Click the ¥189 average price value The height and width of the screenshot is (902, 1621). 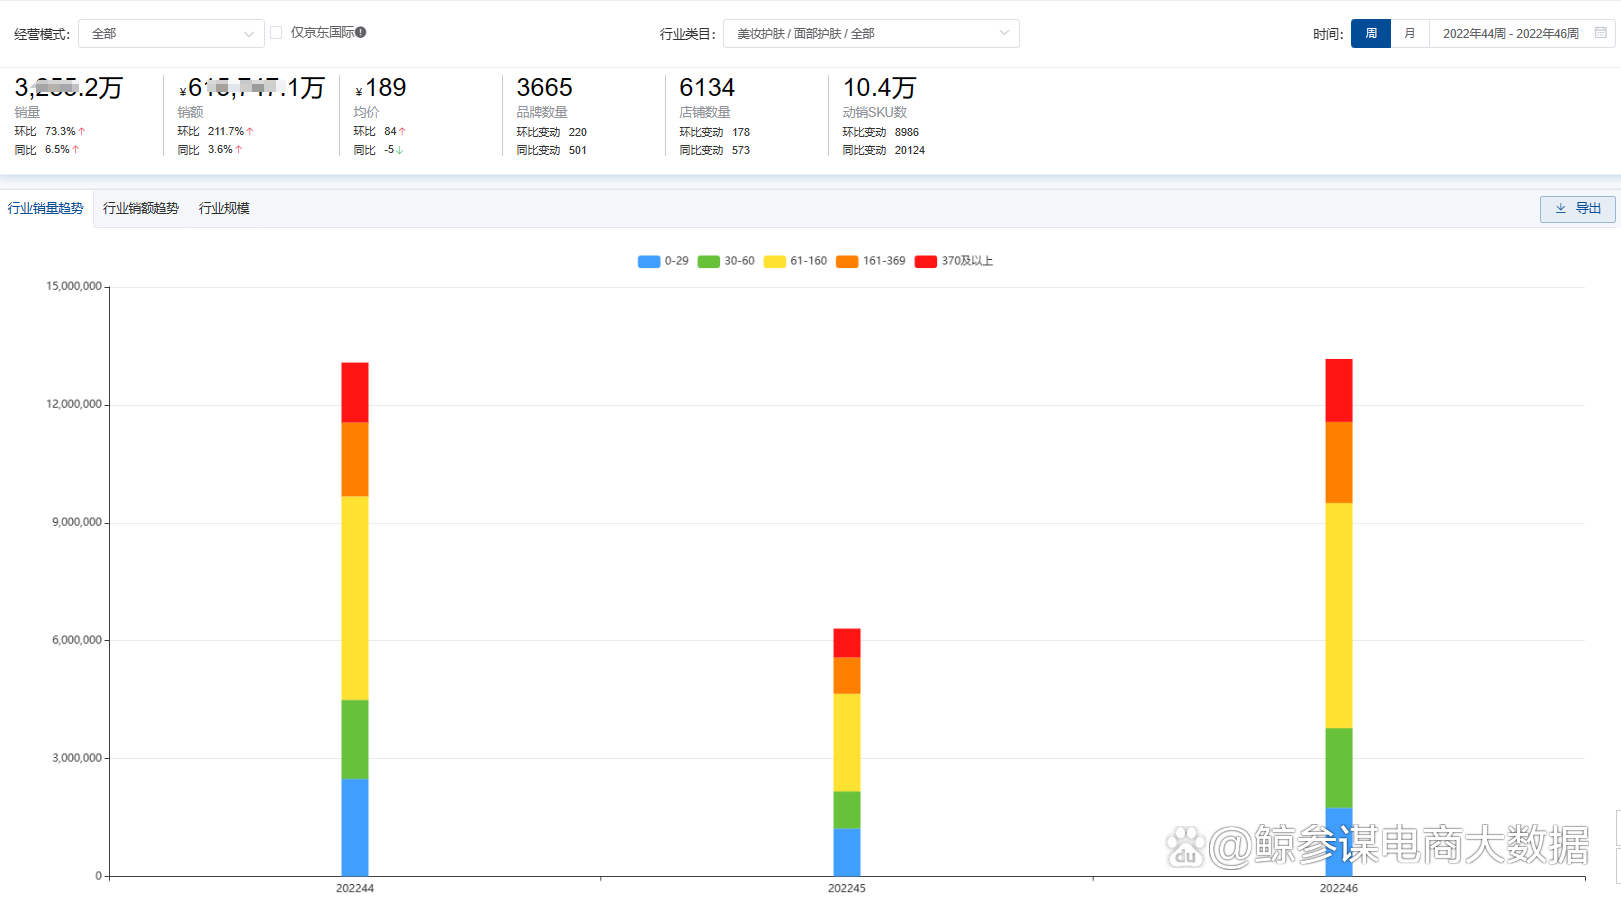[381, 88]
